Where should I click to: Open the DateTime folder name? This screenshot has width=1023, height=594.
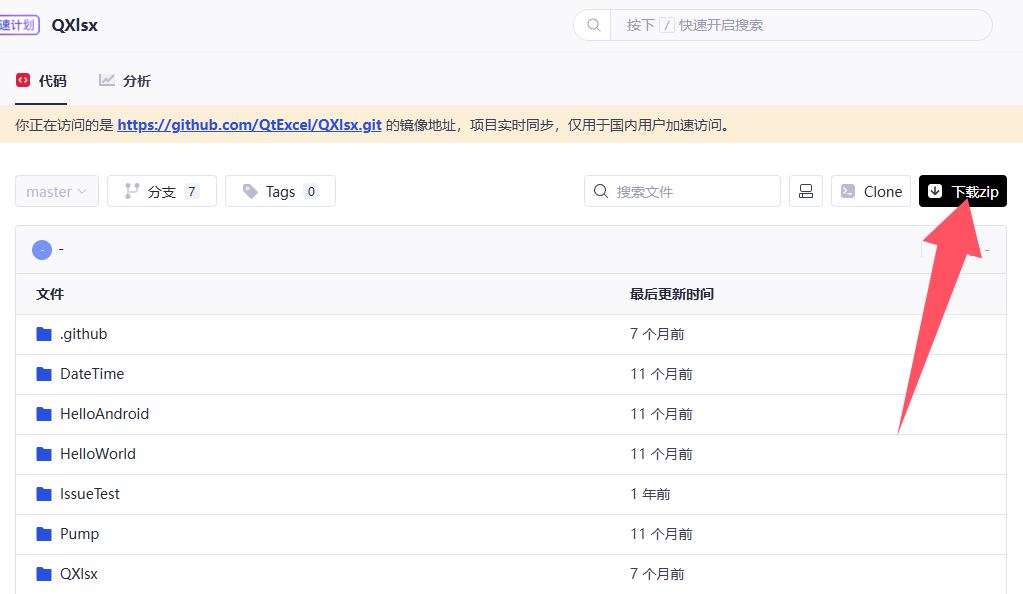92,374
